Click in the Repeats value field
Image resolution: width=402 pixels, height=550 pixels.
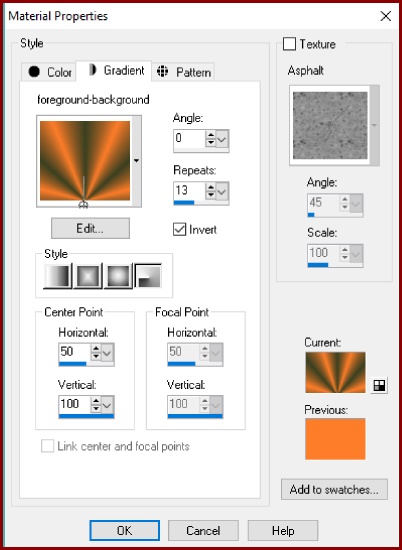pos(189,191)
